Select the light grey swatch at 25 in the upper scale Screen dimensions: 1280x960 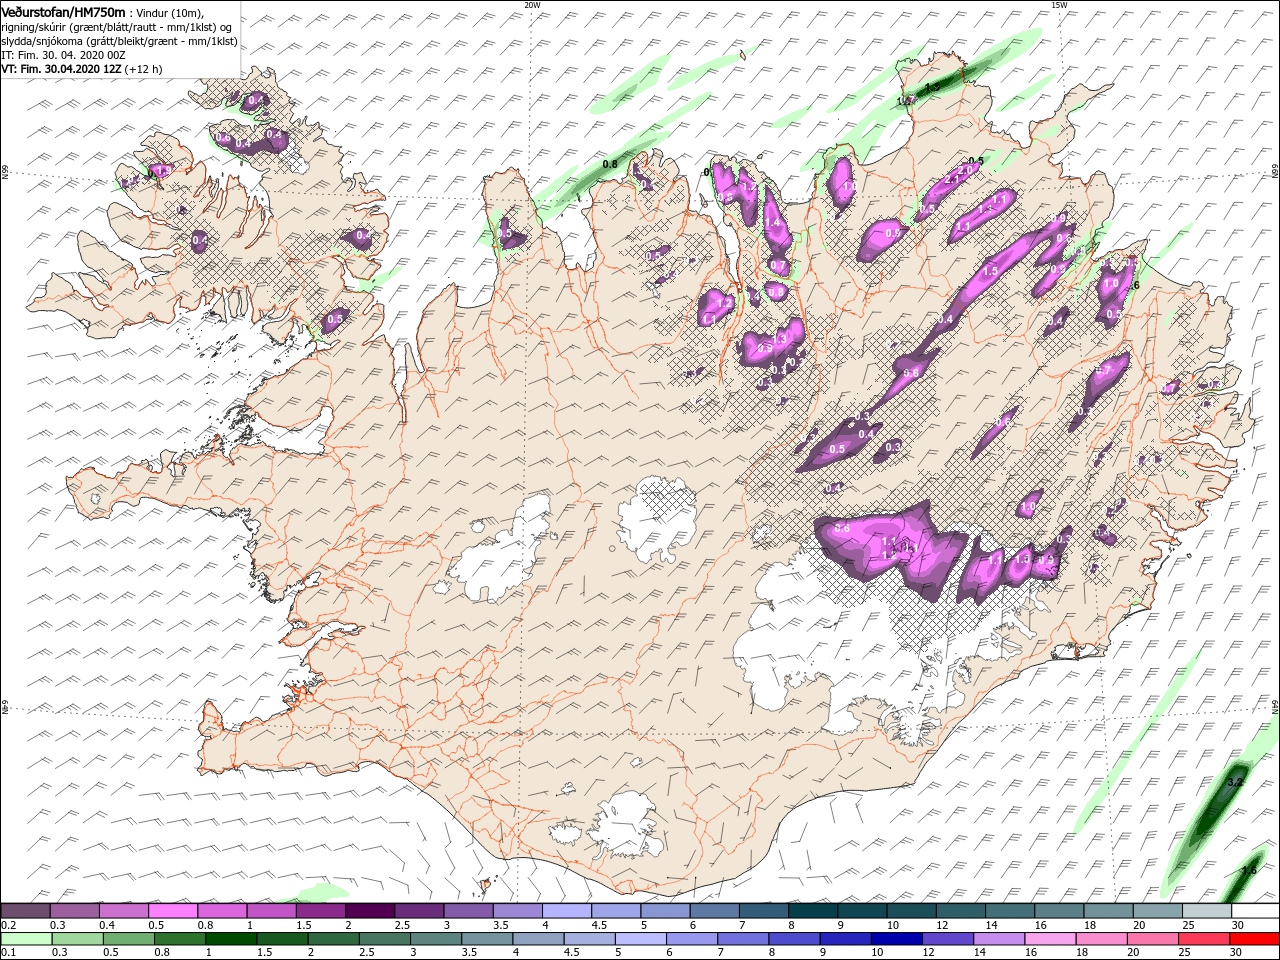tap(1205, 911)
